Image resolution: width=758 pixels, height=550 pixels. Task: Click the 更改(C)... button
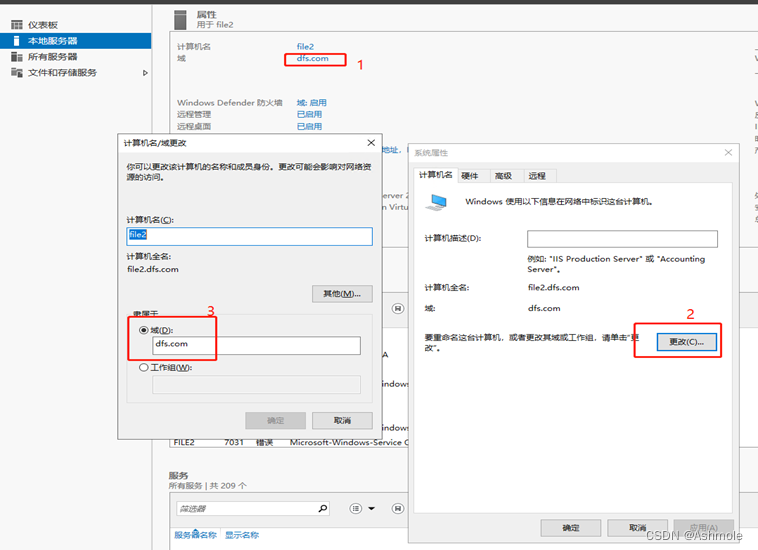pos(686,342)
